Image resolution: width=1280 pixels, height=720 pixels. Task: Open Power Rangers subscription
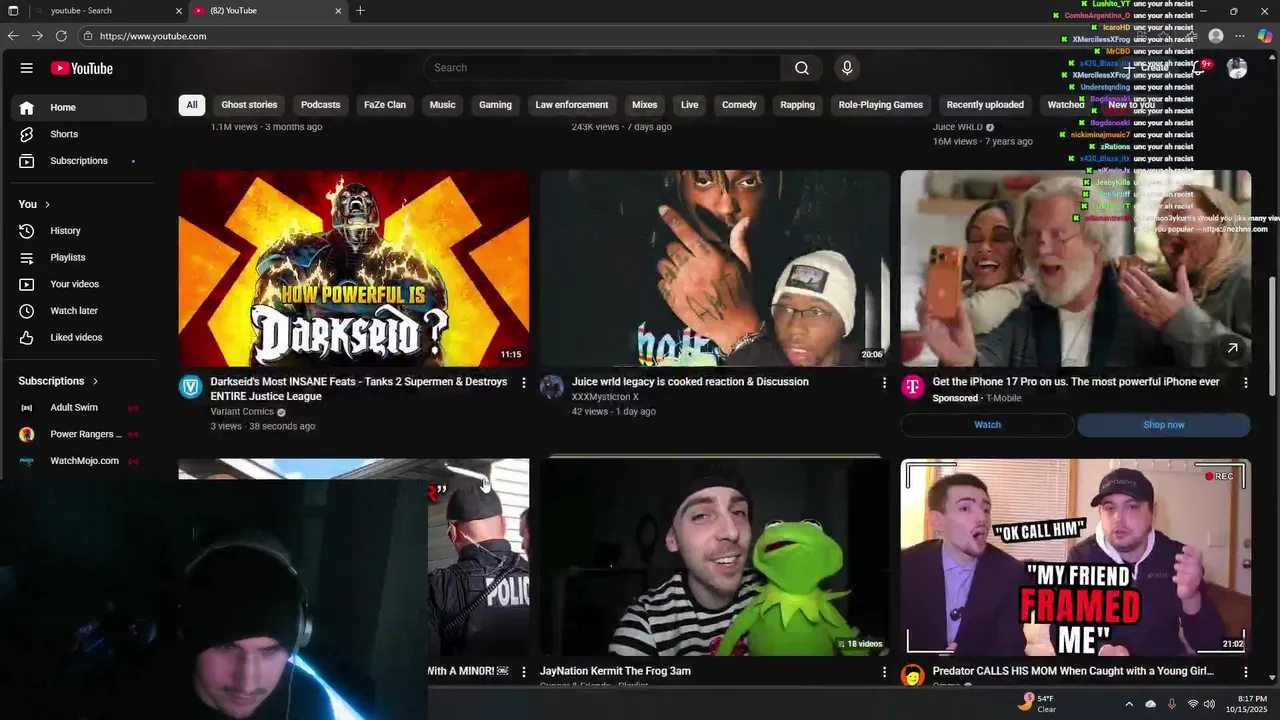coord(79,434)
